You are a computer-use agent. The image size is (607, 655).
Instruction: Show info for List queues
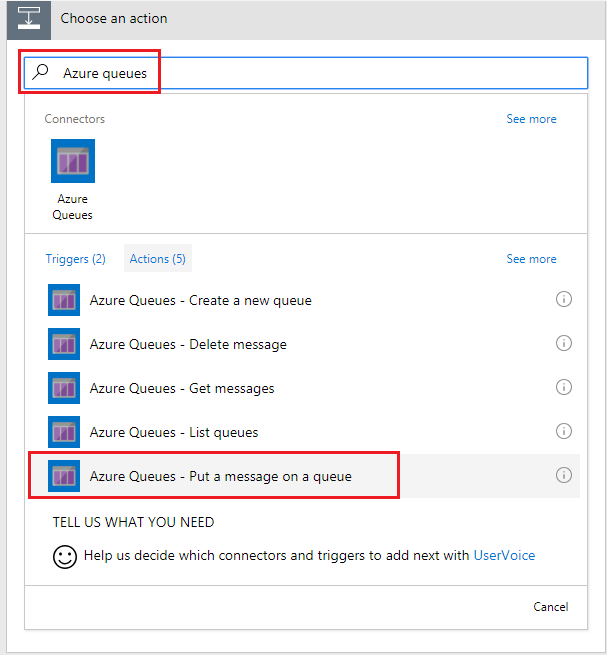pos(564,431)
